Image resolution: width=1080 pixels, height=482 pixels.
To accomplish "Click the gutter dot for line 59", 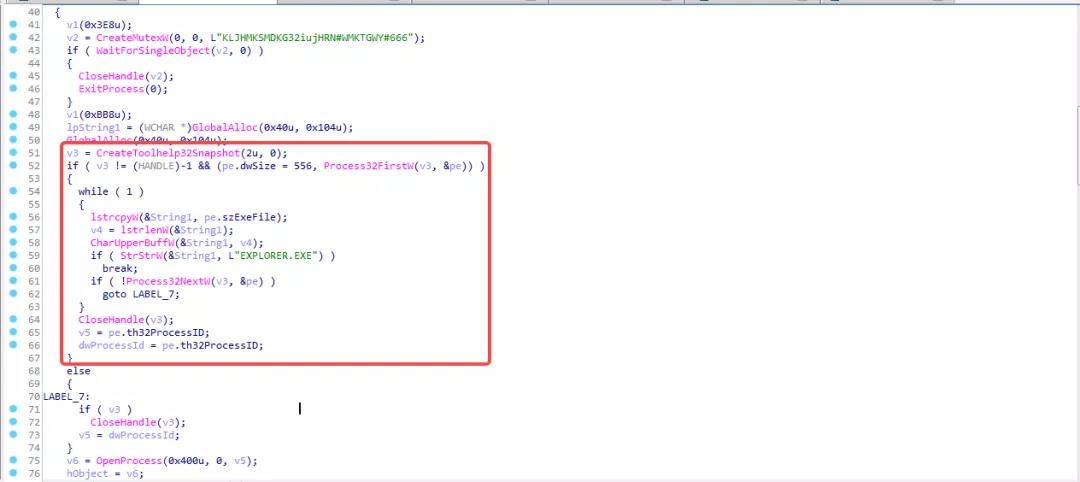I will (13, 255).
